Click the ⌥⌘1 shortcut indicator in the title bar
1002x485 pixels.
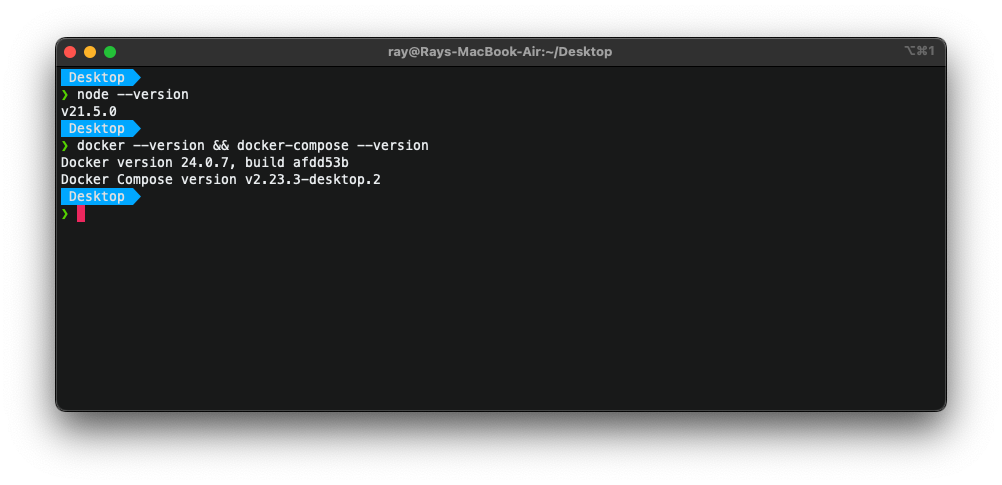(919, 51)
